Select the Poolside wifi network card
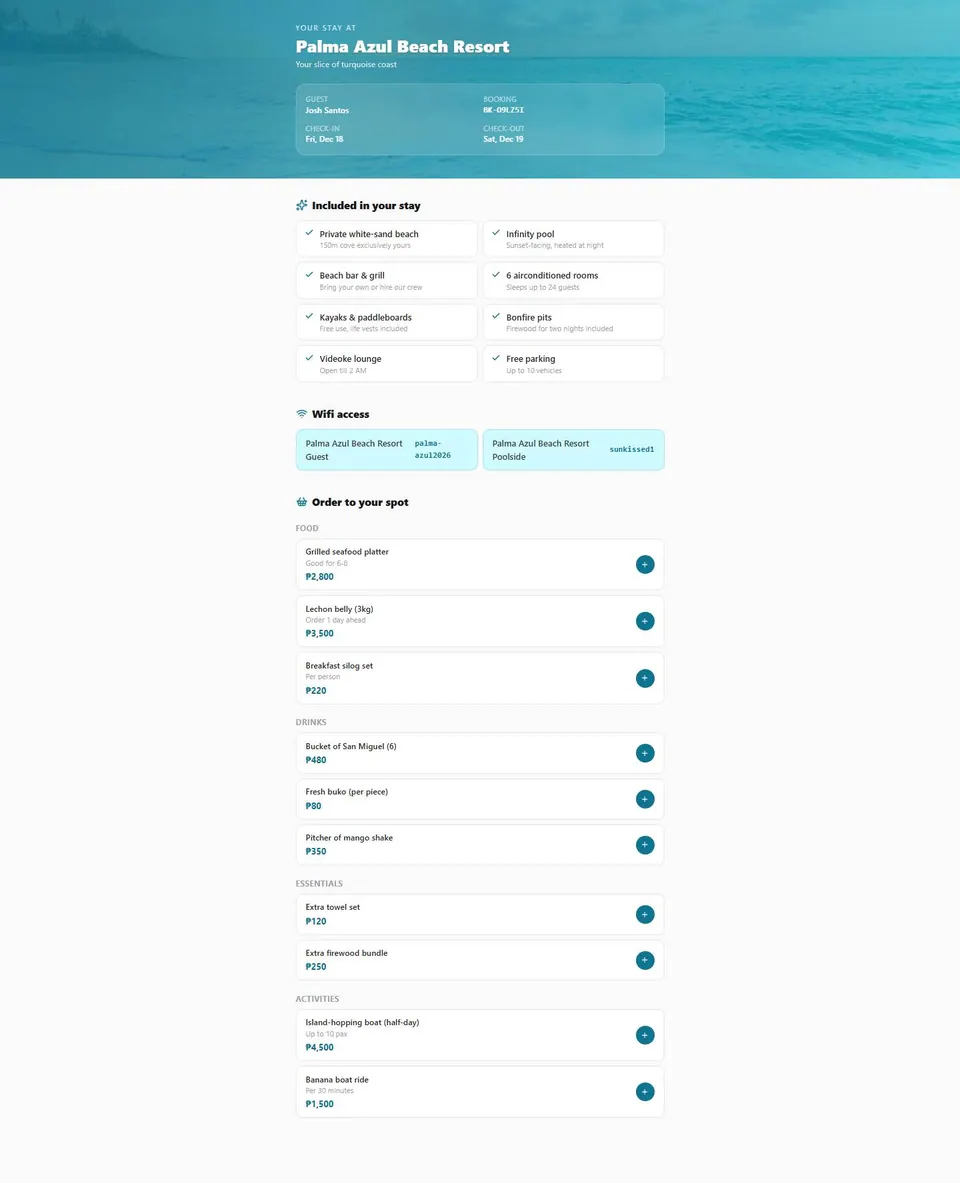The image size is (960, 1183). [x=574, y=450]
